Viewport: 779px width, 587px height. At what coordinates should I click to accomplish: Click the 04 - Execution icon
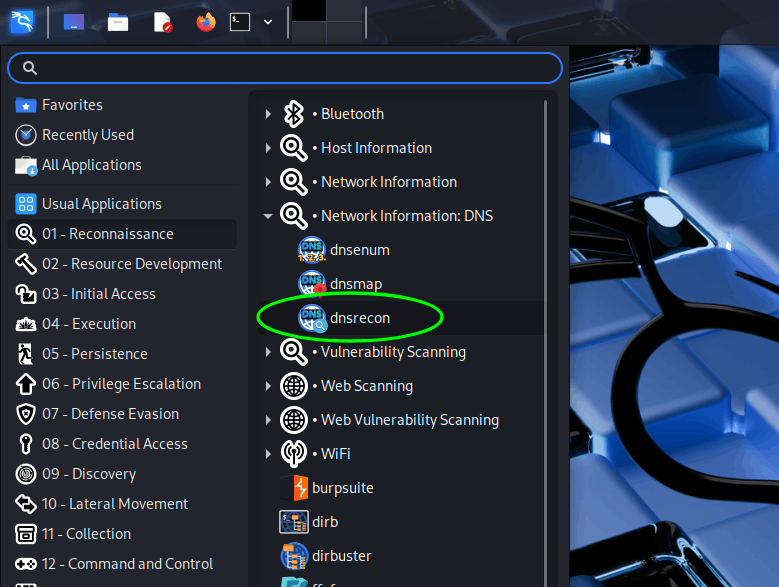pyautogui.click(x=26, y=324)
